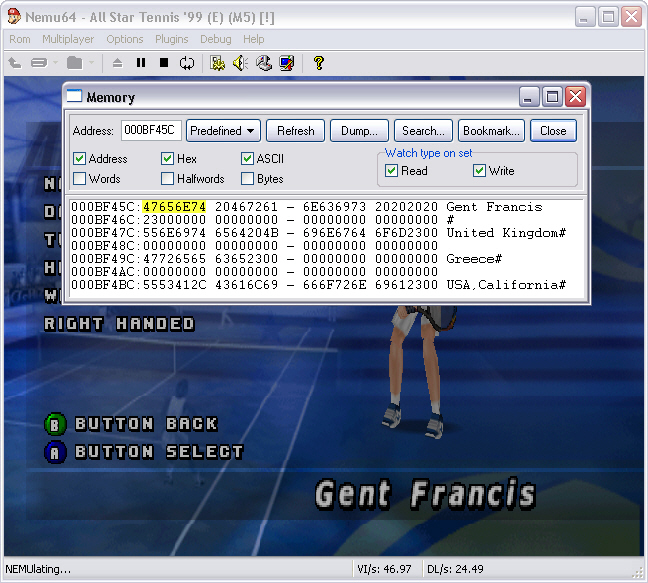Viewport: 648px width, 583px height.
Task: Open the dropdown arrow beside the cartridge icon
Action: 55,63
